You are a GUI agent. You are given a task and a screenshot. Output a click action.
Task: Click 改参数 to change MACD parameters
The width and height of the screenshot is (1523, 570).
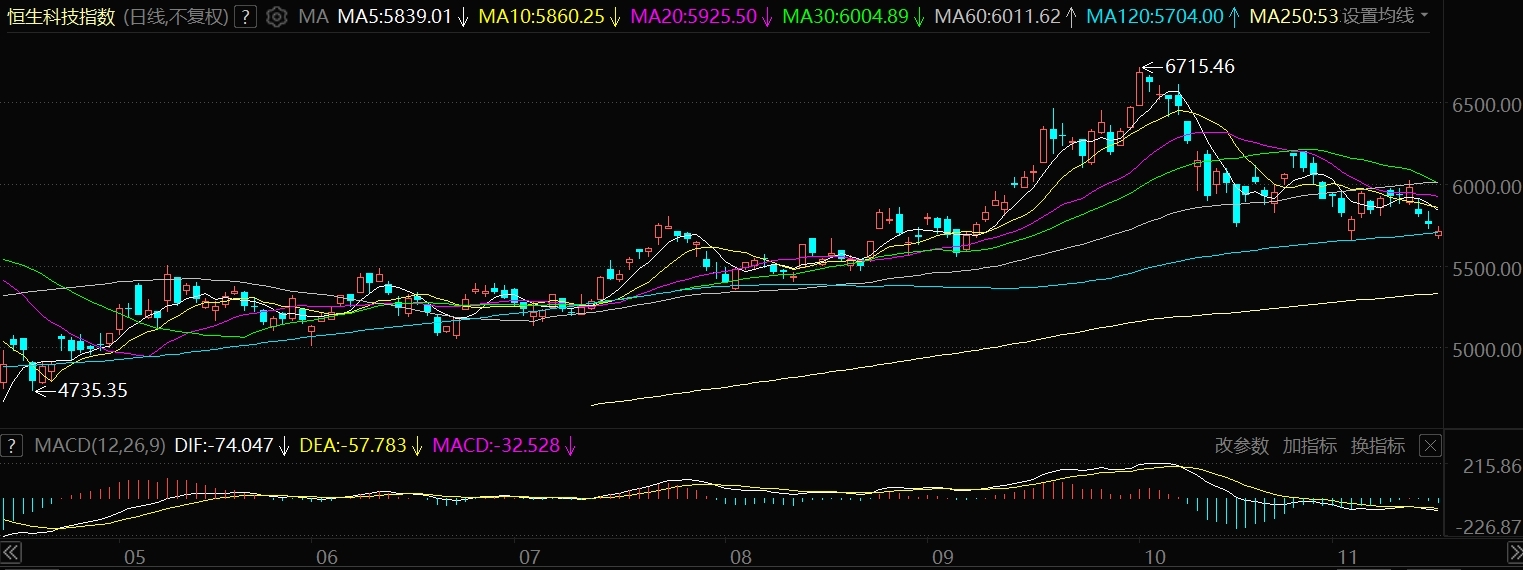click(x=1242, y=446)
